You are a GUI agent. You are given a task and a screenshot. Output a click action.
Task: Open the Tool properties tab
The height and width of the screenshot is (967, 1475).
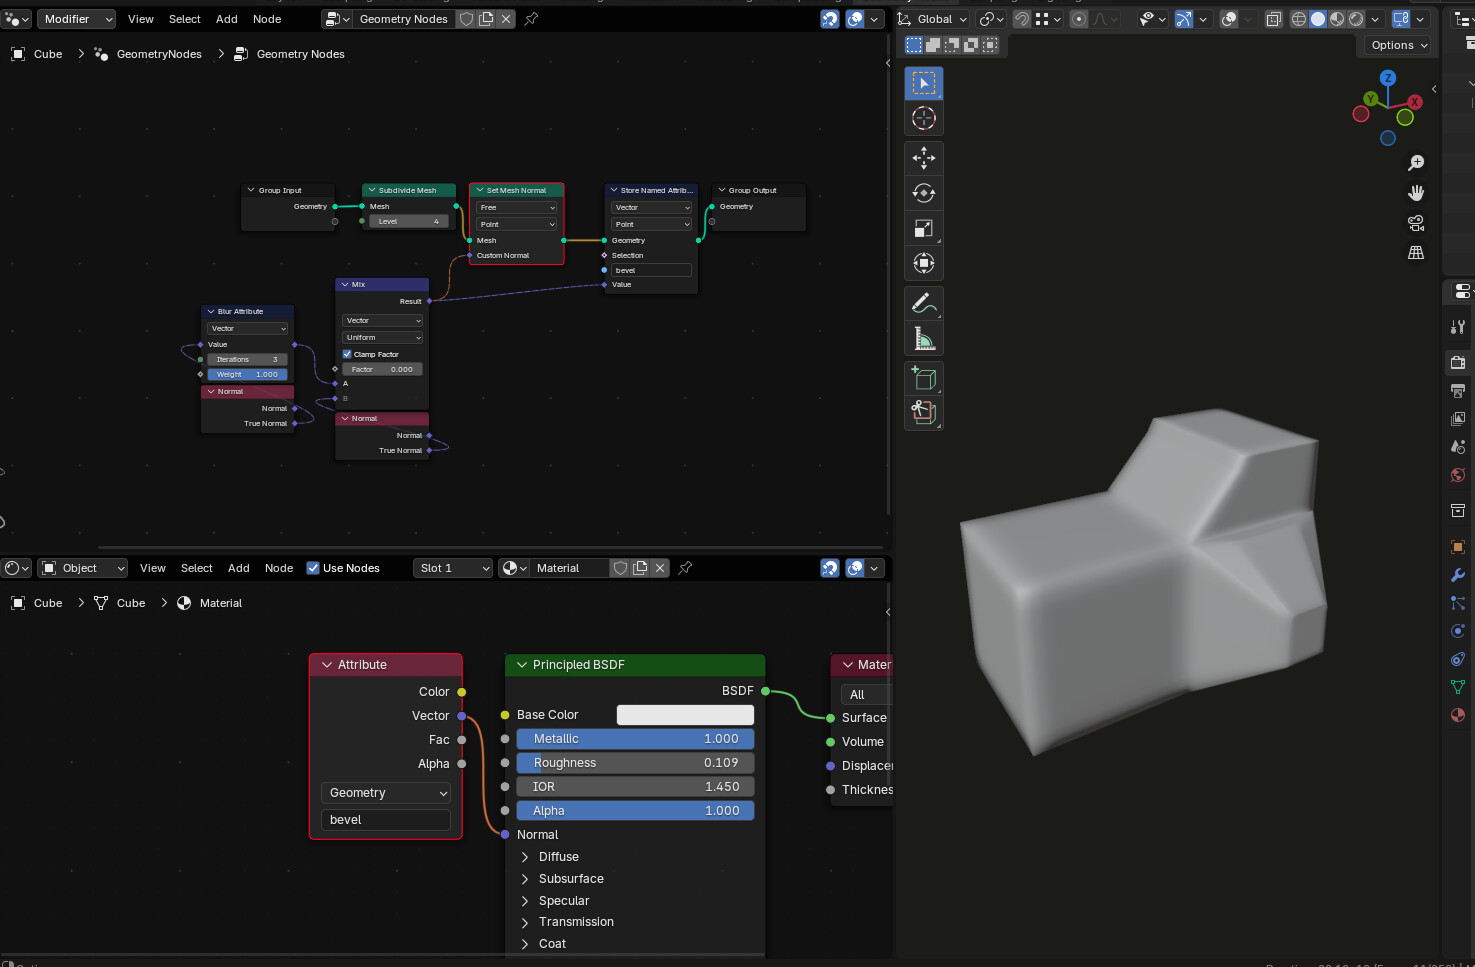click(x=1458, y=327)
